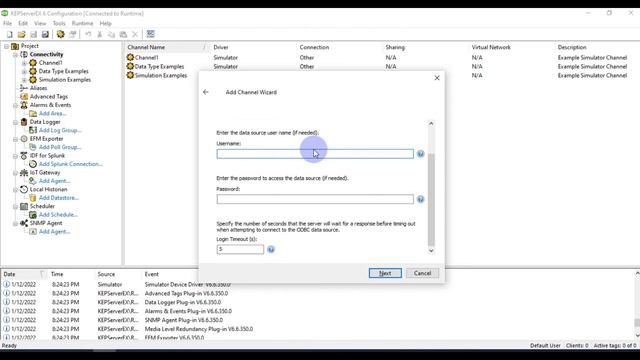
Task: Click the Undo toolbar icon
Action: pos(88,34)
